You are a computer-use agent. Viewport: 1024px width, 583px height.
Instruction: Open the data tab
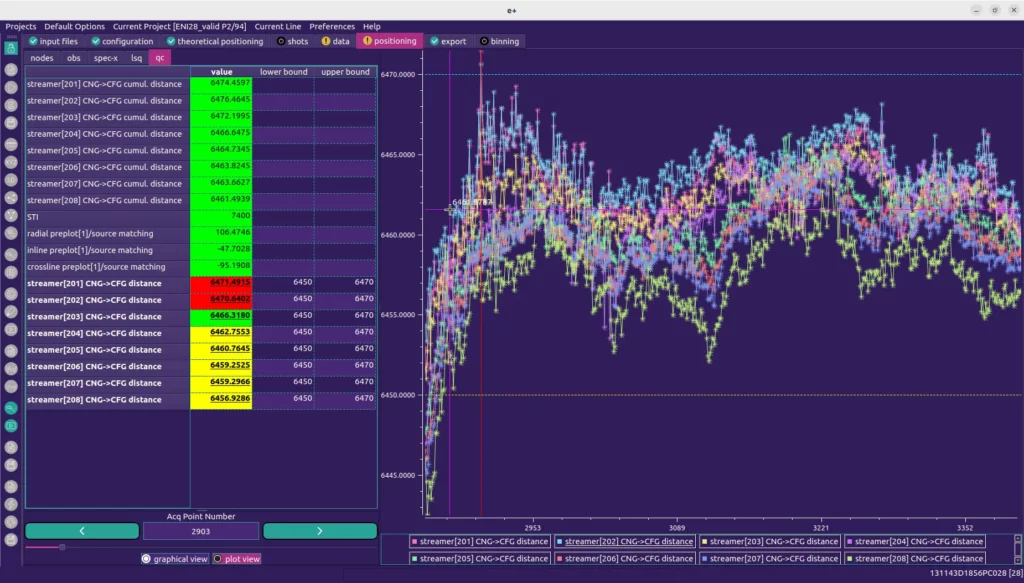click(336, 41)
